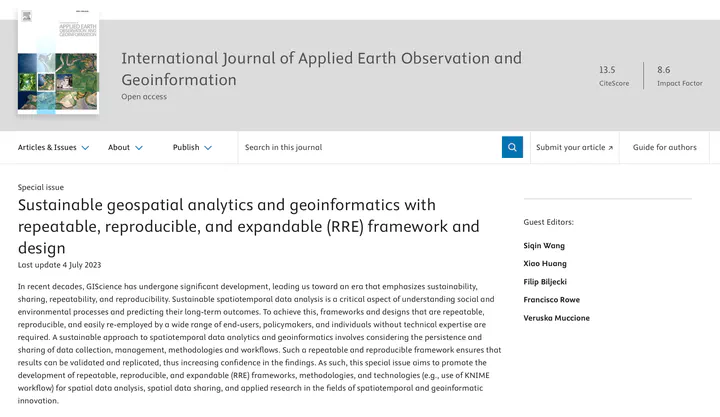Viewport: 720px width, 417px height.
Task: Click the special issue title heading
Action: coord(248,226)
